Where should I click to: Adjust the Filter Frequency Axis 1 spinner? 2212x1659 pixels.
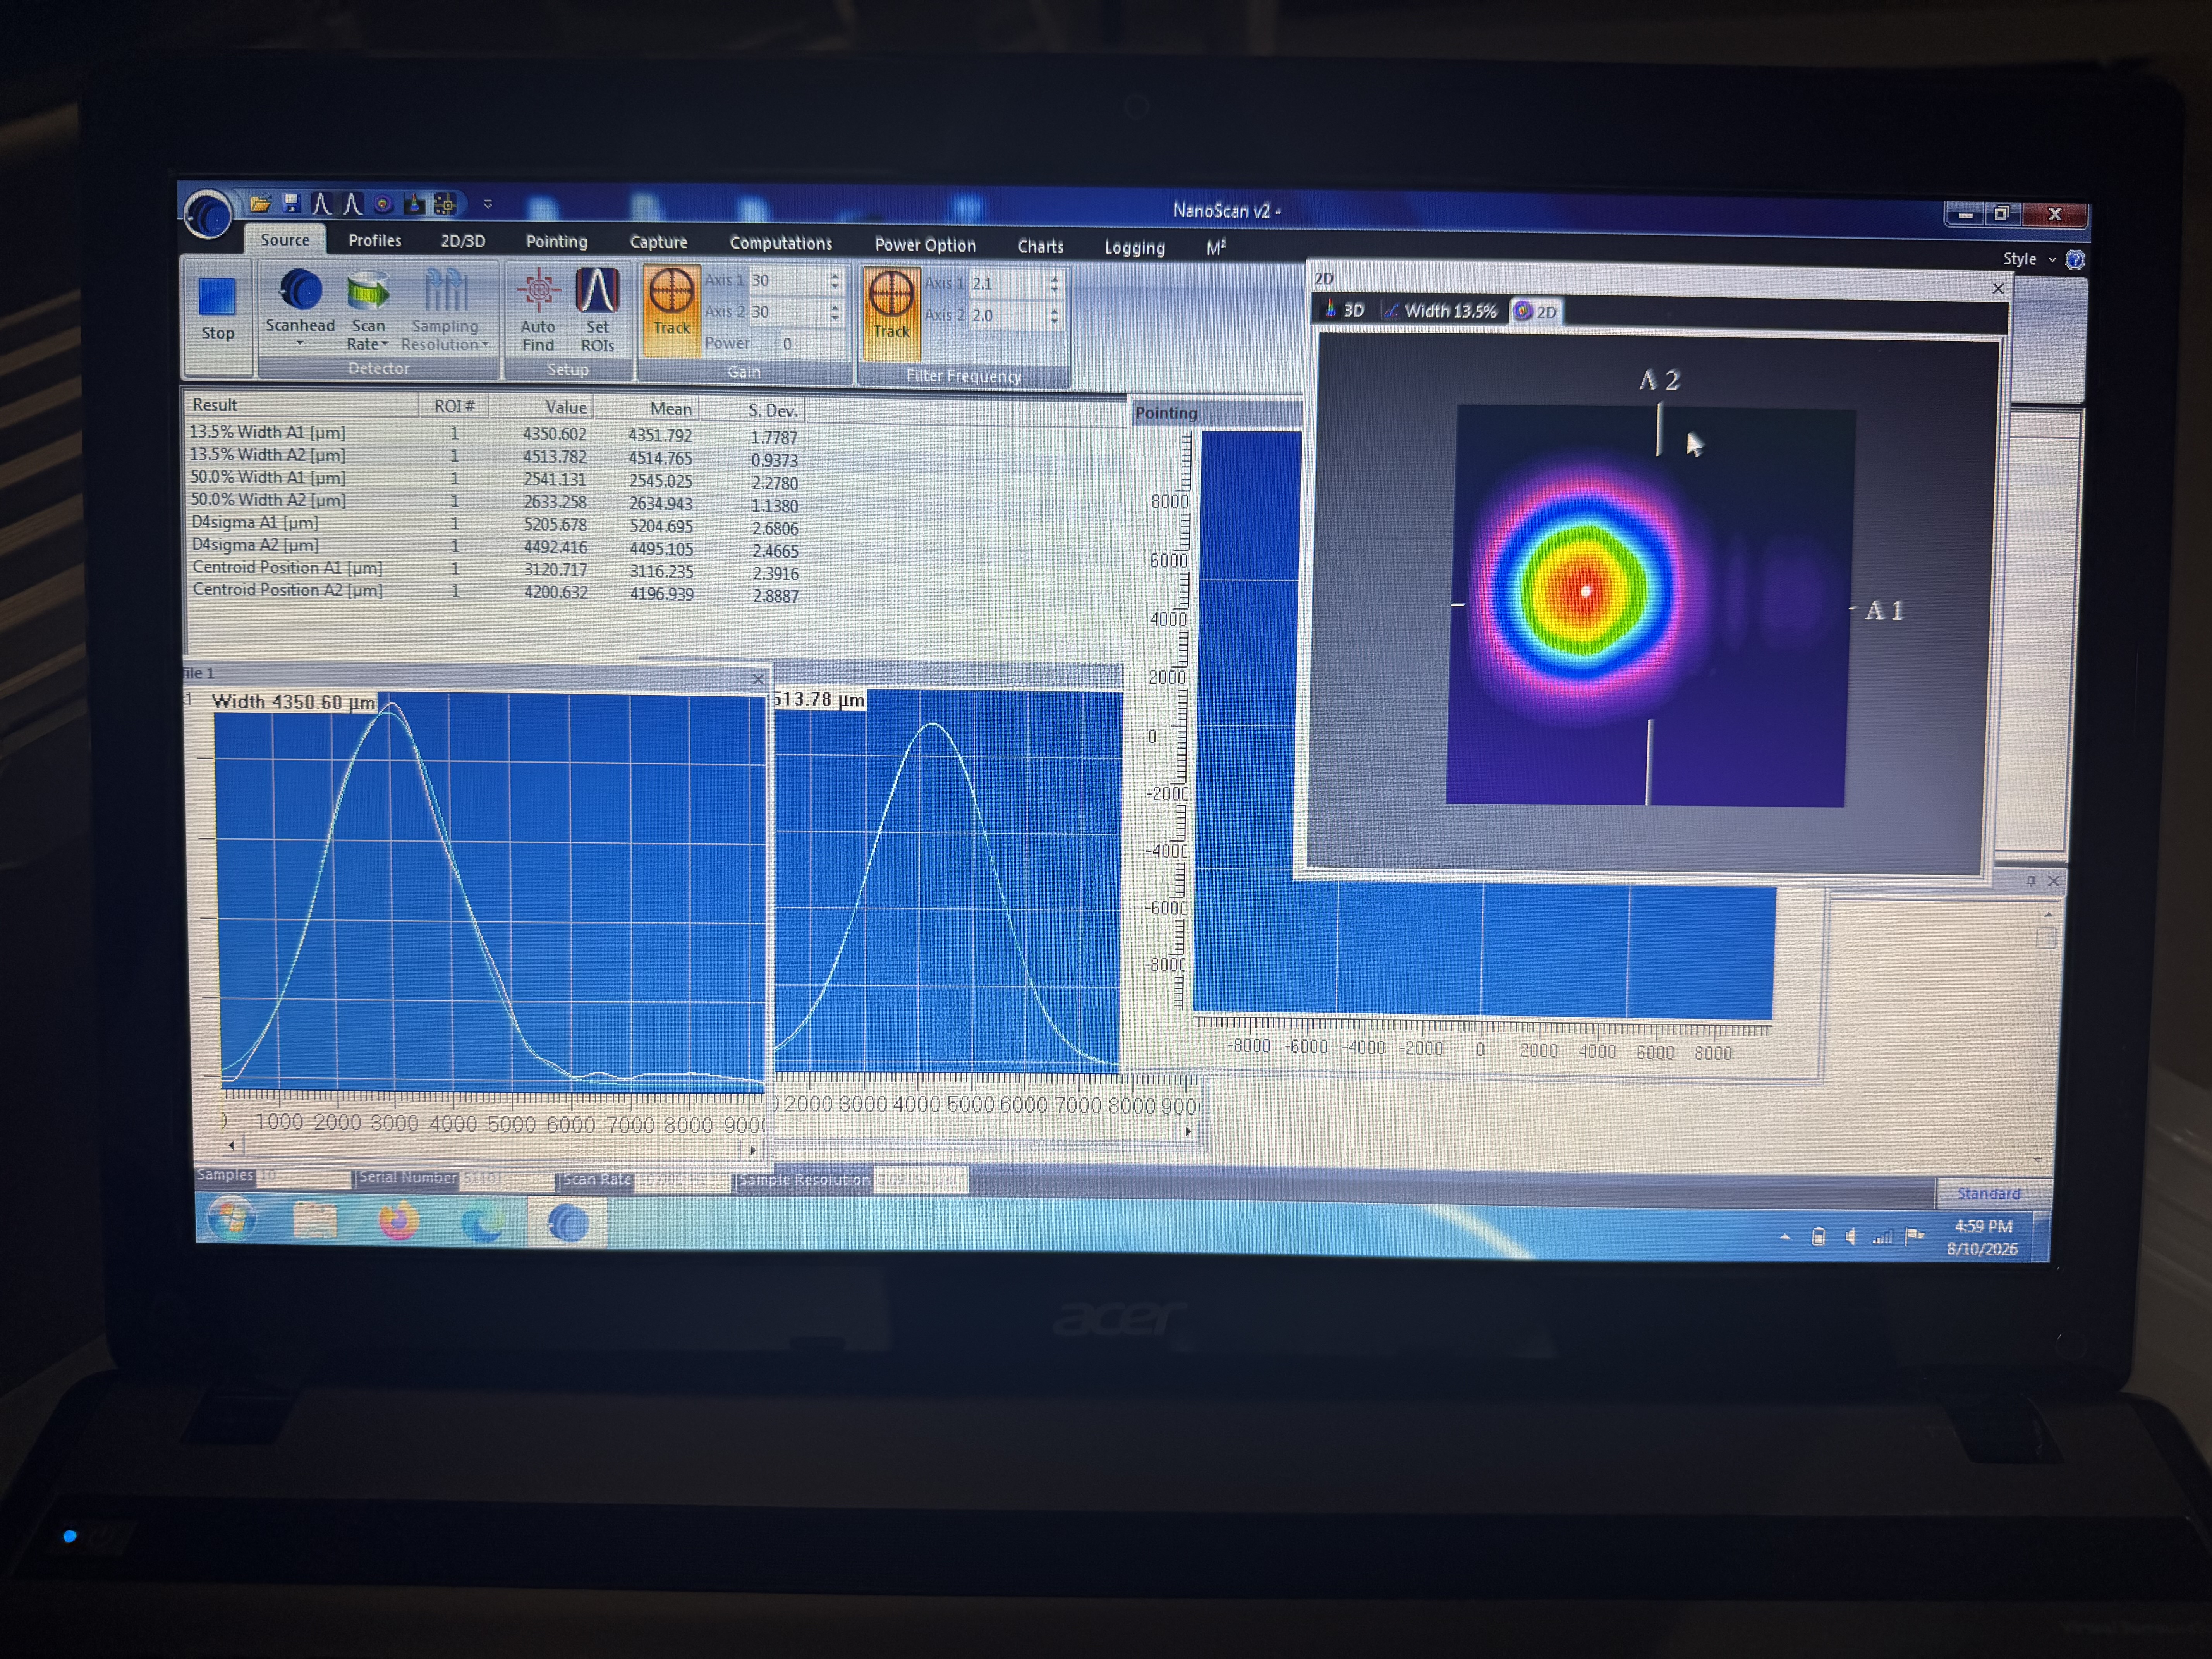click(x=1055, y=285)
